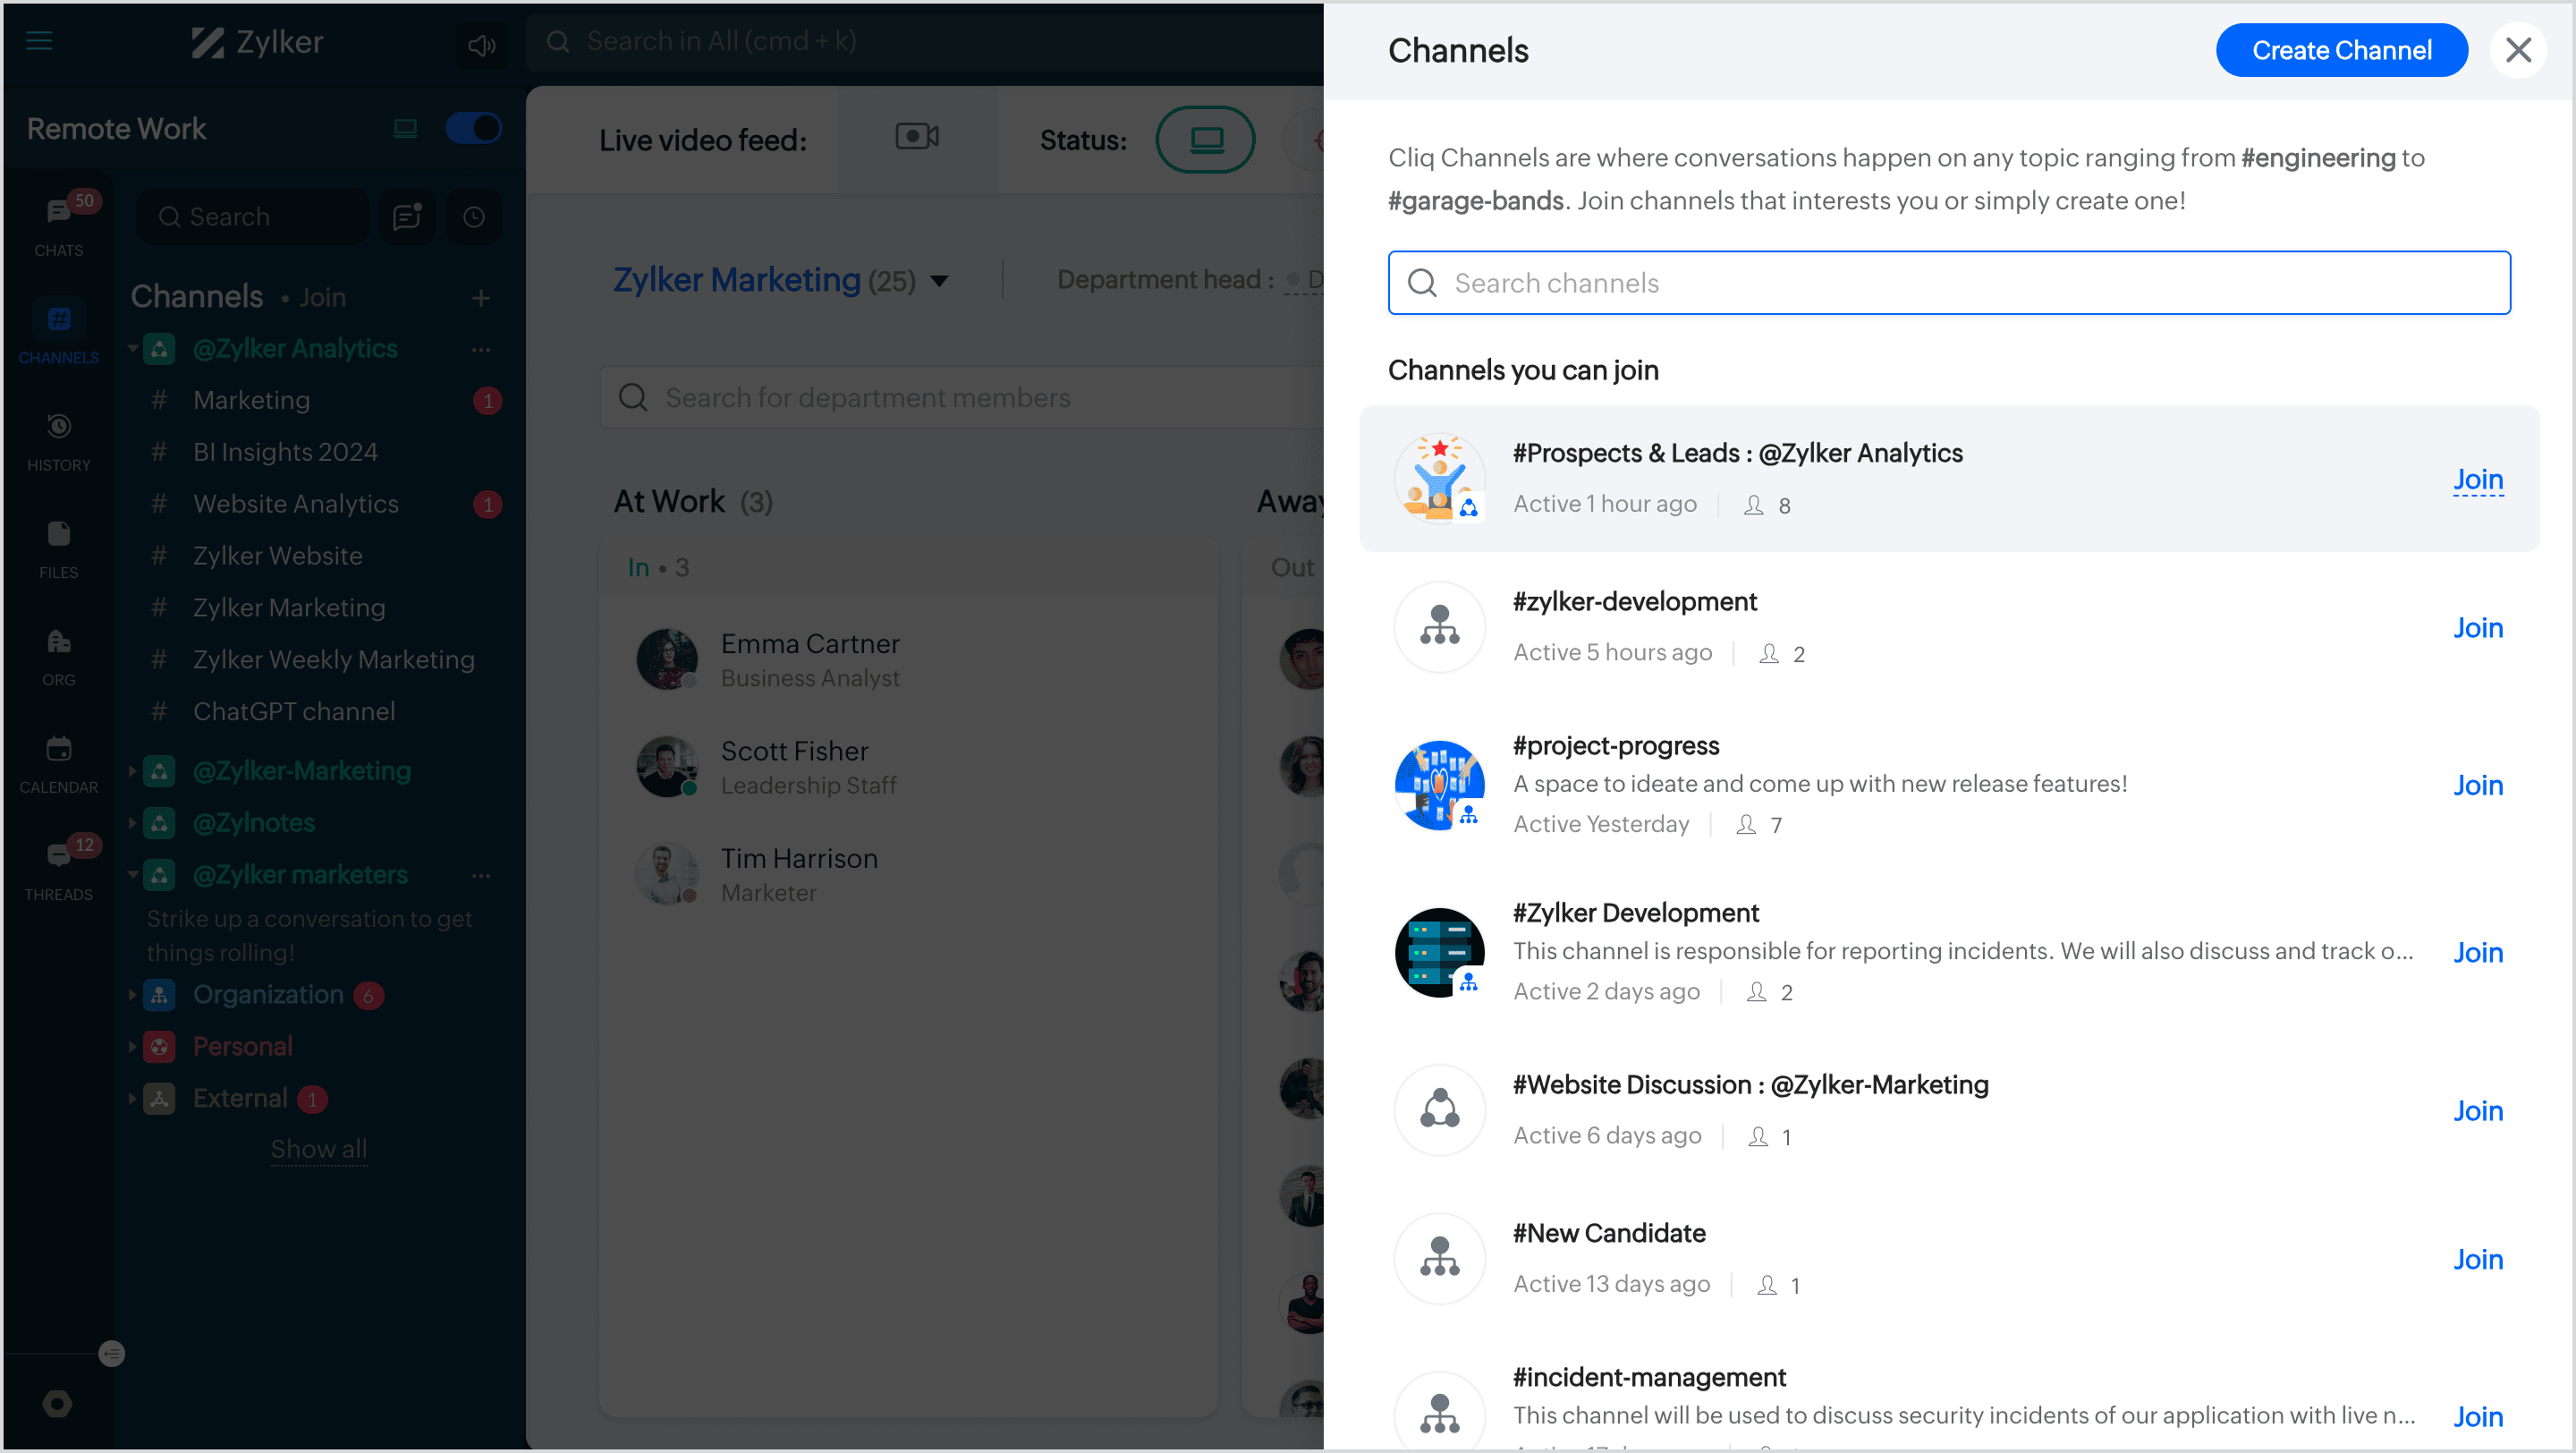Toggle the Remote Work switch
The image size is (2576, 1453).
point(473,128)
